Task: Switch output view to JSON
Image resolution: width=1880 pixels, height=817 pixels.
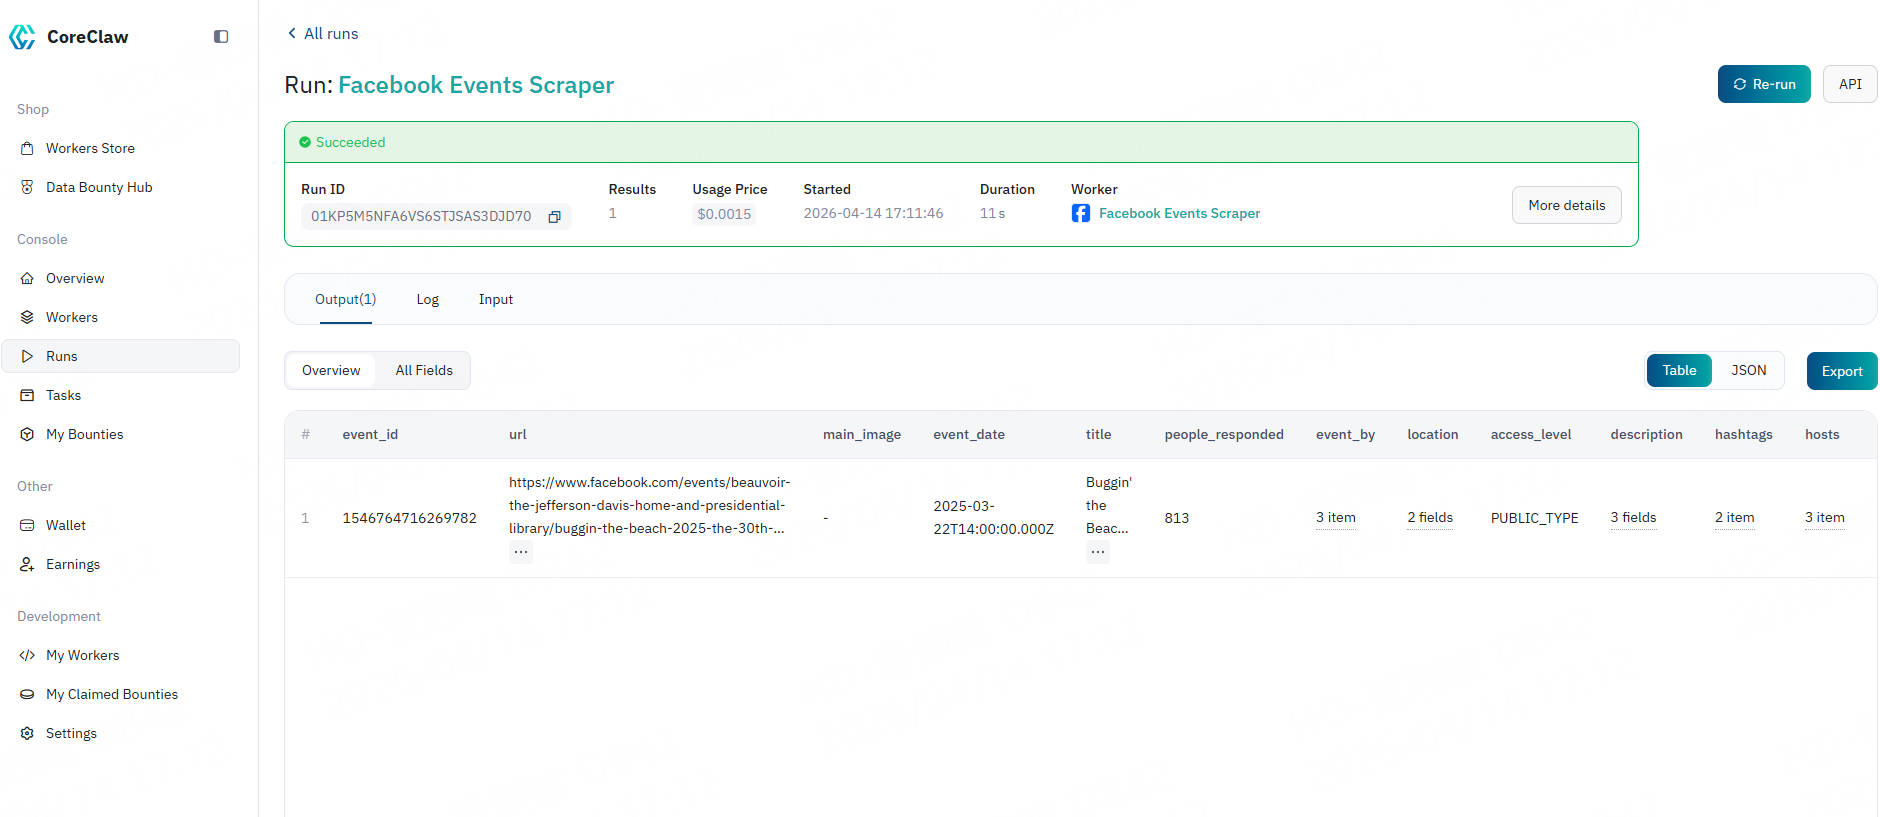Action: [x=1748, y=370]
